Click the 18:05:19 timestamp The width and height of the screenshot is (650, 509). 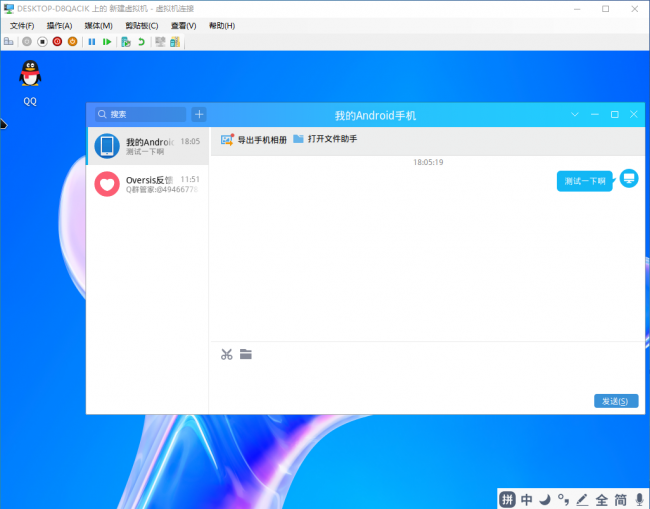click(x=428, y=162)
